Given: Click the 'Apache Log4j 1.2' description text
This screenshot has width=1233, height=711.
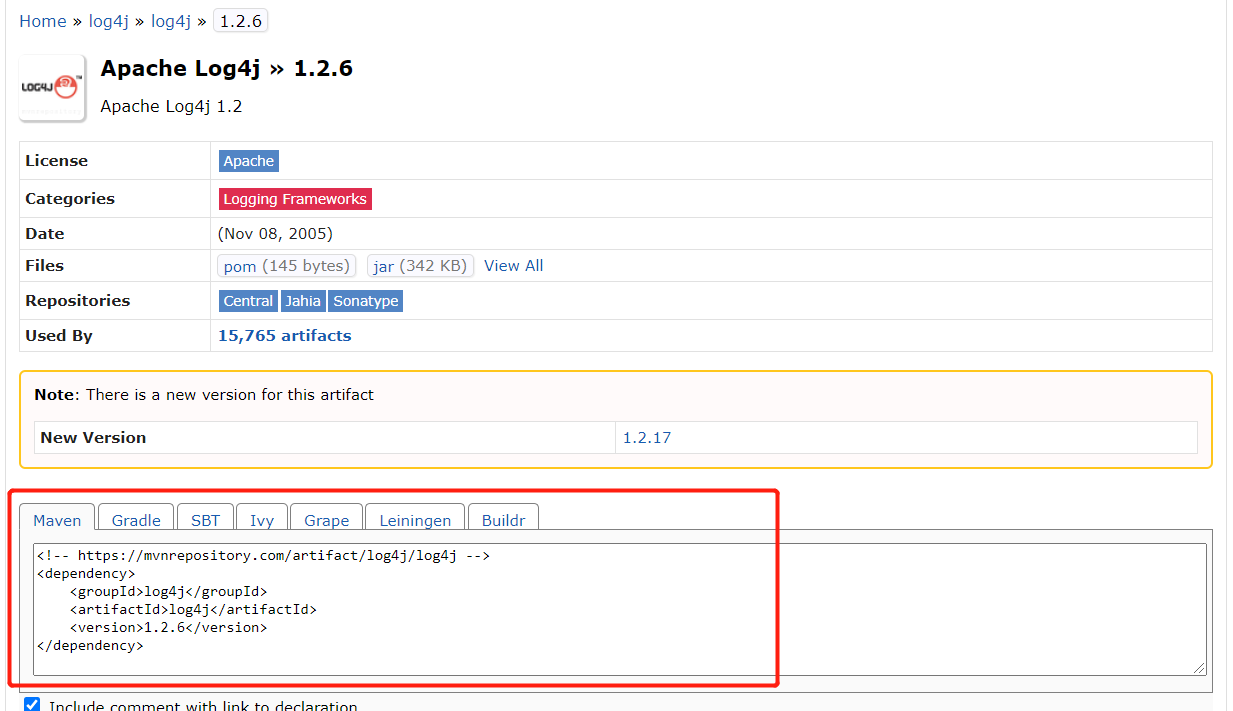Looking at the screenshot, I should [172, 106].
